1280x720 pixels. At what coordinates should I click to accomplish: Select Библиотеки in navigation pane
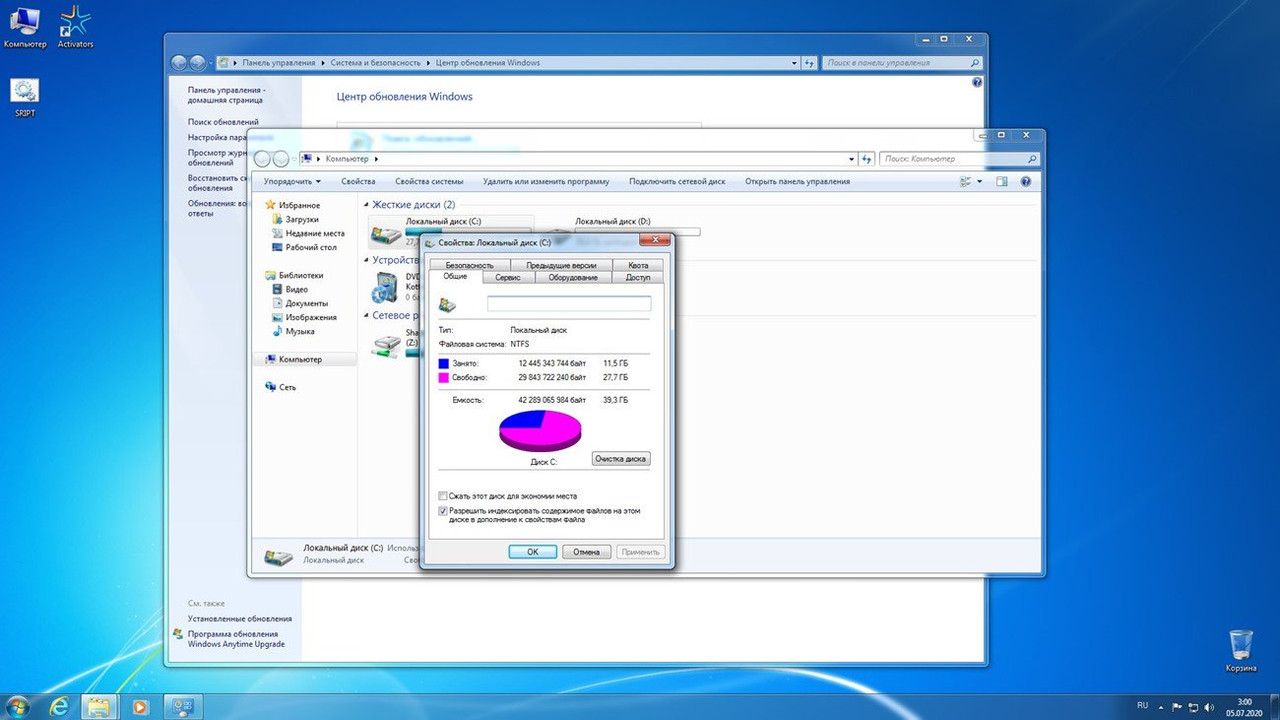click(294, 275)
